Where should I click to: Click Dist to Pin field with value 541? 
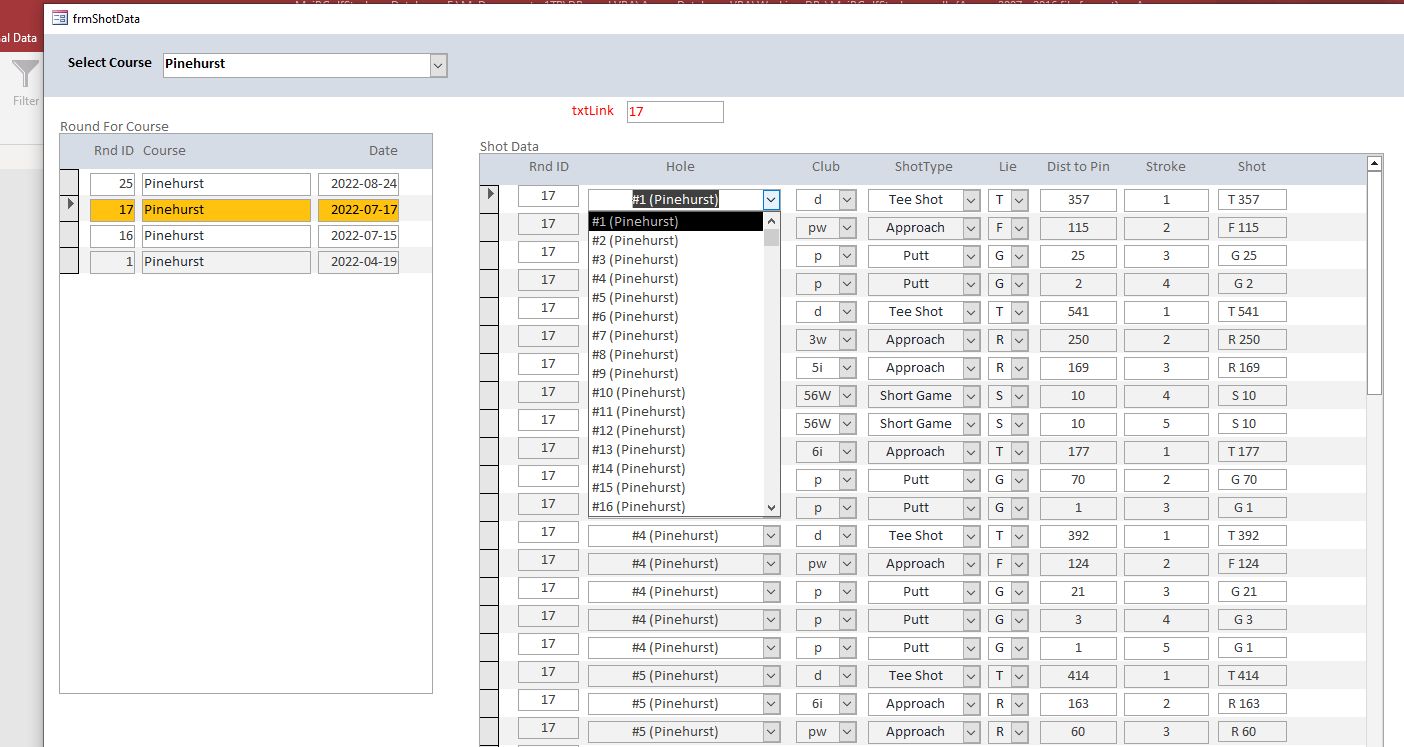click(x=1078, y=312)
